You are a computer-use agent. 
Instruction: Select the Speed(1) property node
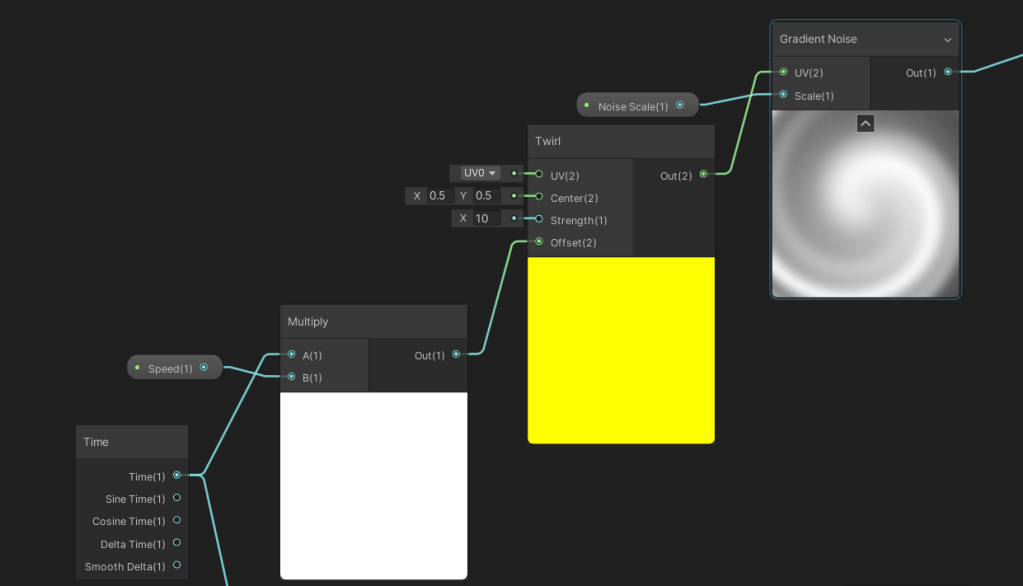170,368
